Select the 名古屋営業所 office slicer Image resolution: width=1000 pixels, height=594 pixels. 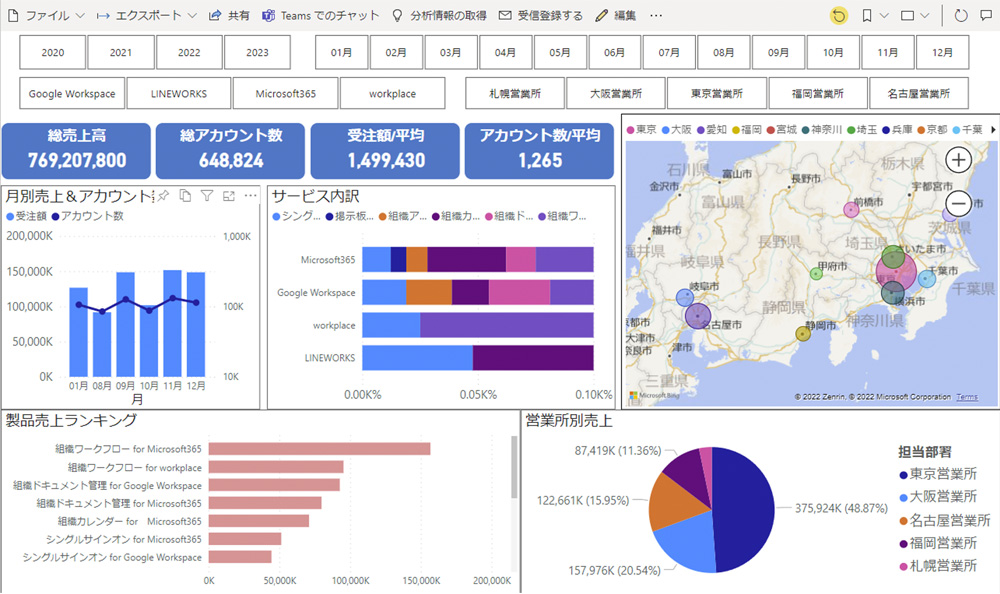918,94
